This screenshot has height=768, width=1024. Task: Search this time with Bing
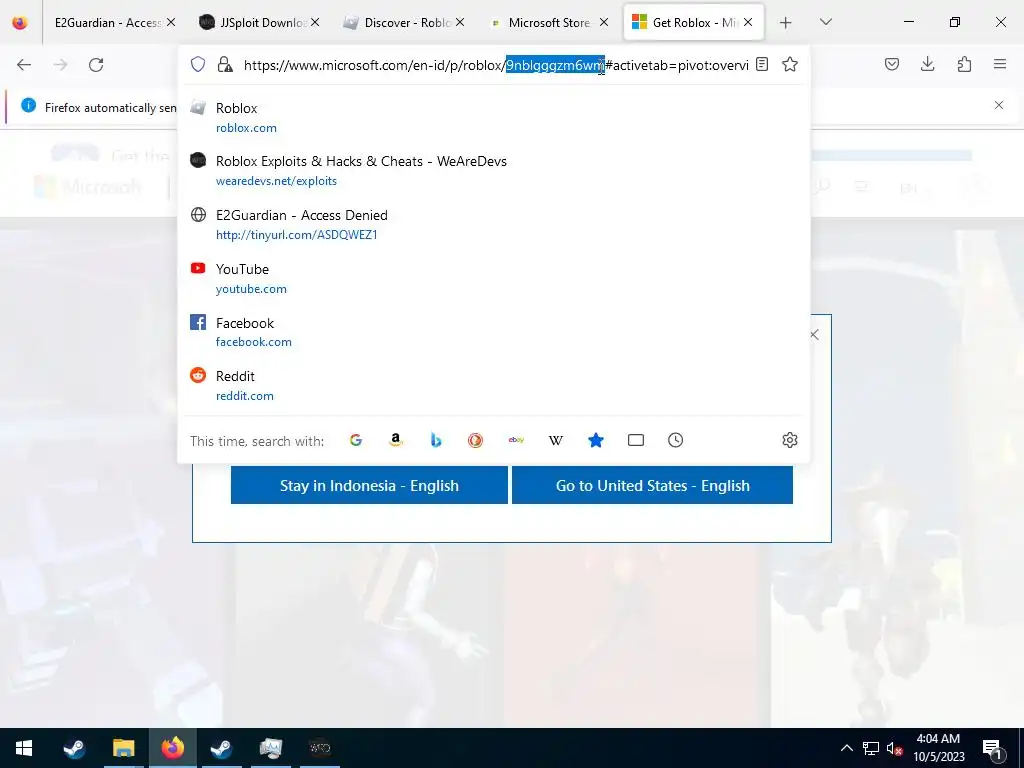coord(436,440)
